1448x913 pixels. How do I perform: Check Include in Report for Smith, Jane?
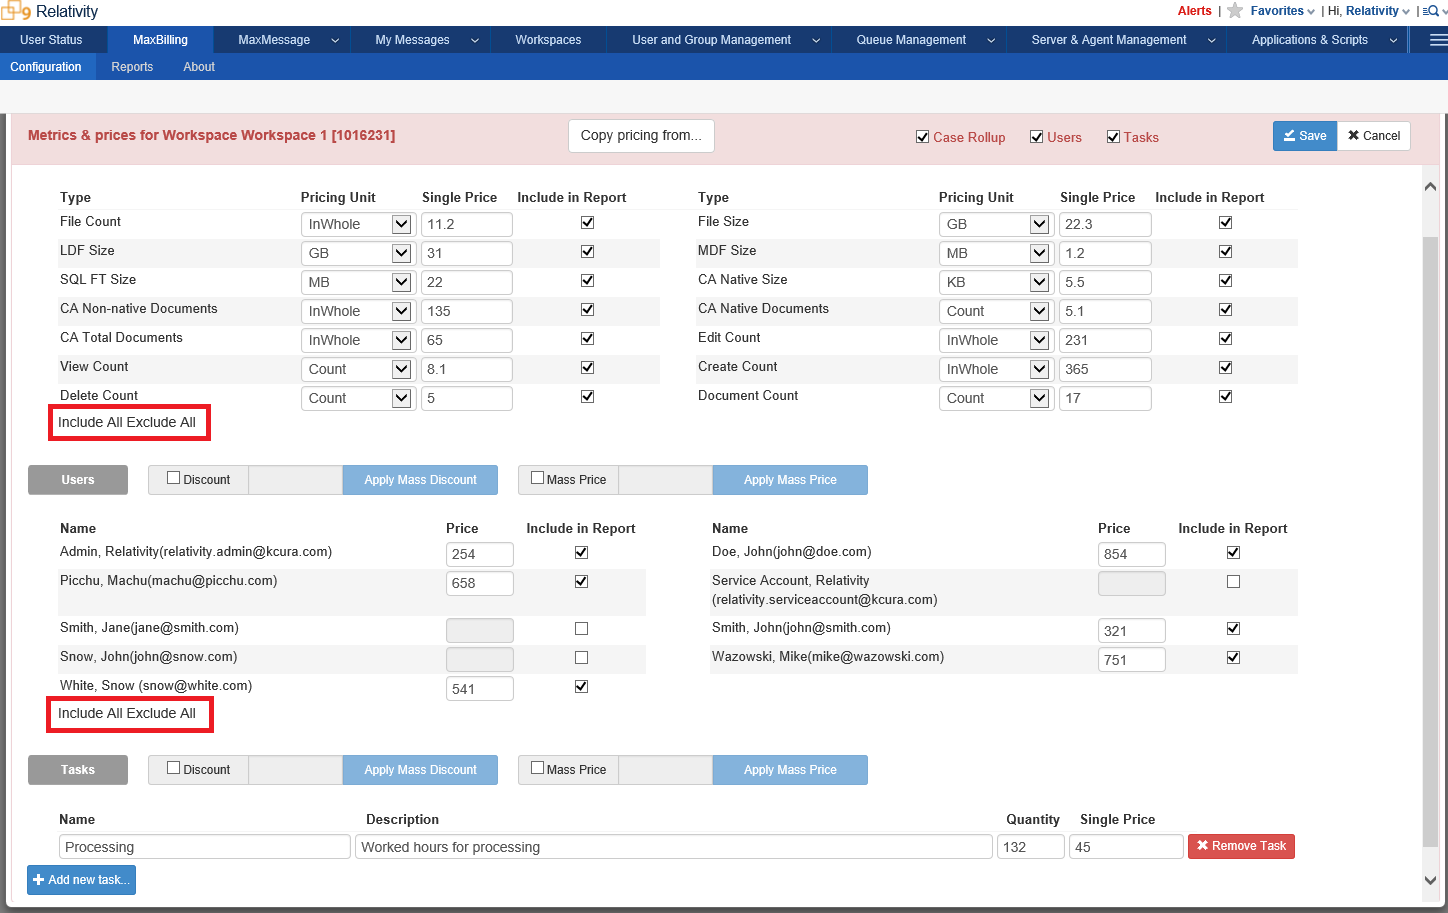point(581,629)
